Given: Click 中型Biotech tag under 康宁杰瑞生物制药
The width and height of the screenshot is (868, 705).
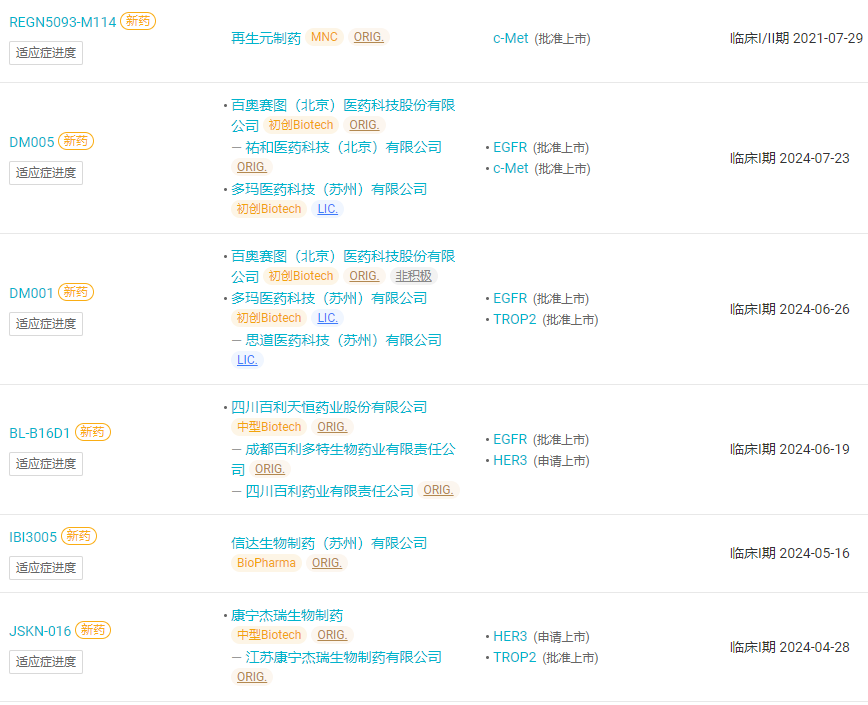Looking at the screenshot, I should [x=269, y=635].
